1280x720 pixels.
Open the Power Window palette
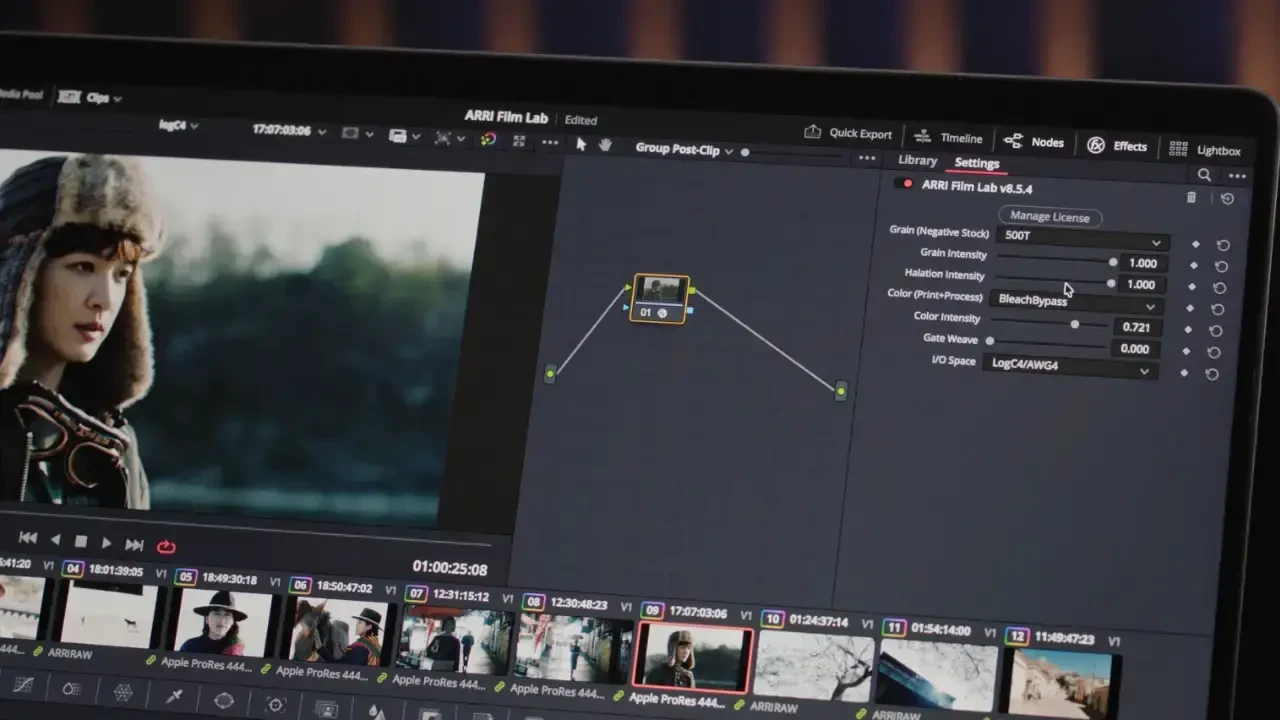coord(224,700)
